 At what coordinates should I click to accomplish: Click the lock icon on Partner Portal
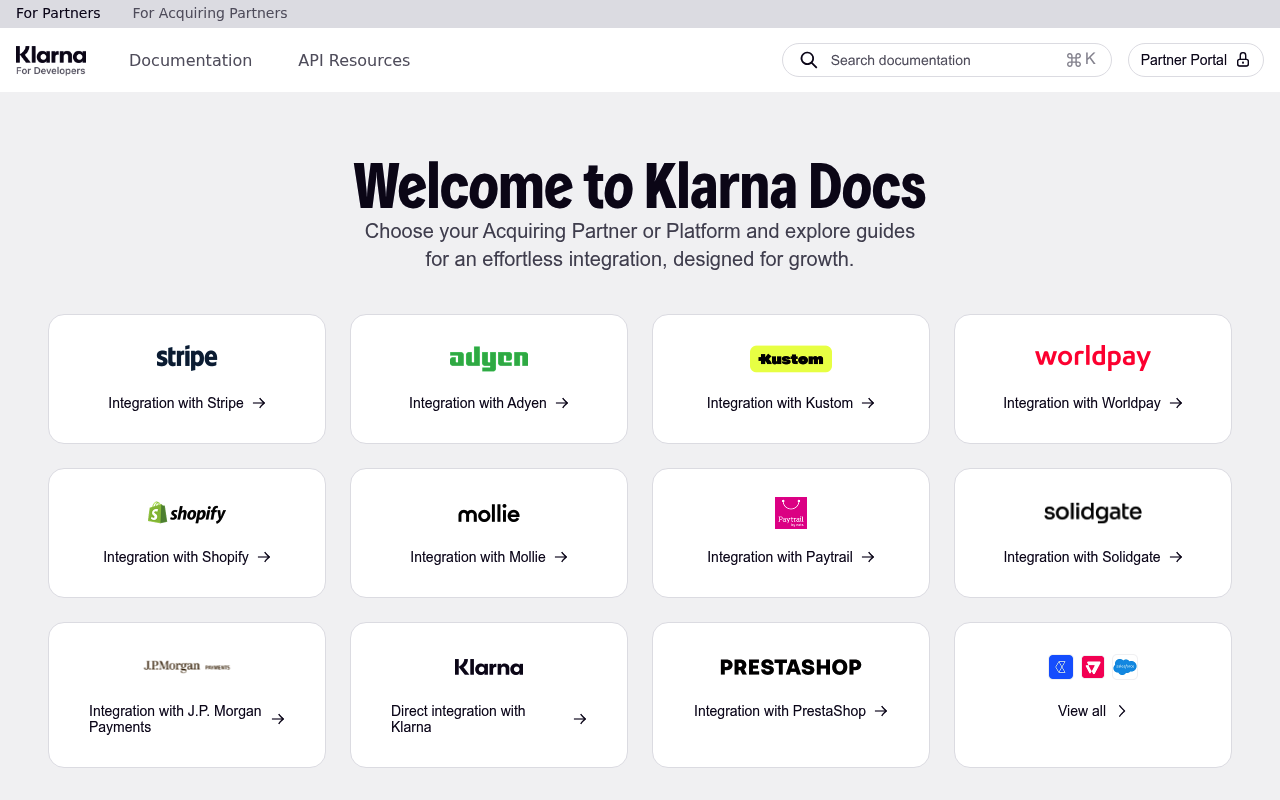[1243, 60]
